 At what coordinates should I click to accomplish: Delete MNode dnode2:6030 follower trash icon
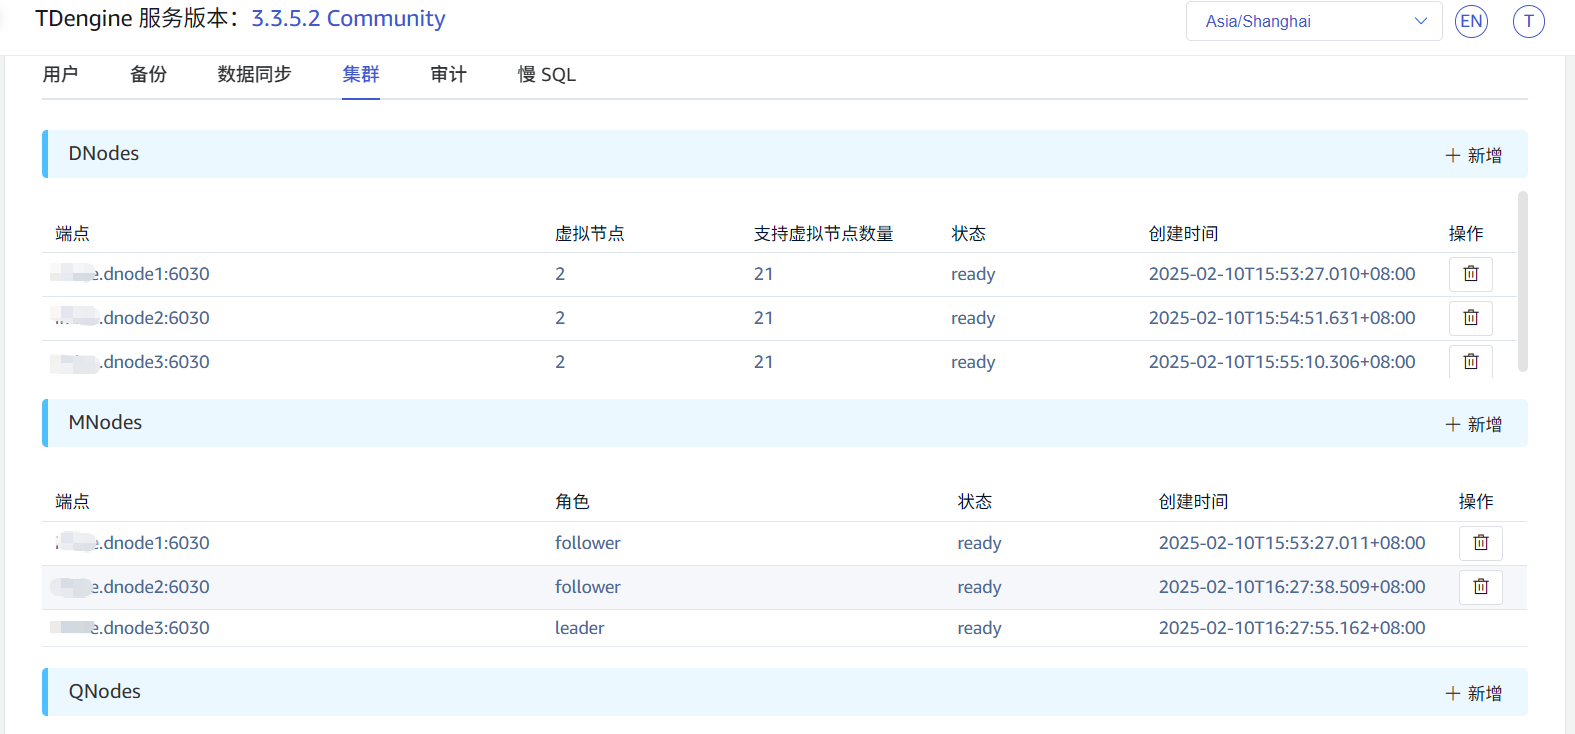(x=1480, y=587)
